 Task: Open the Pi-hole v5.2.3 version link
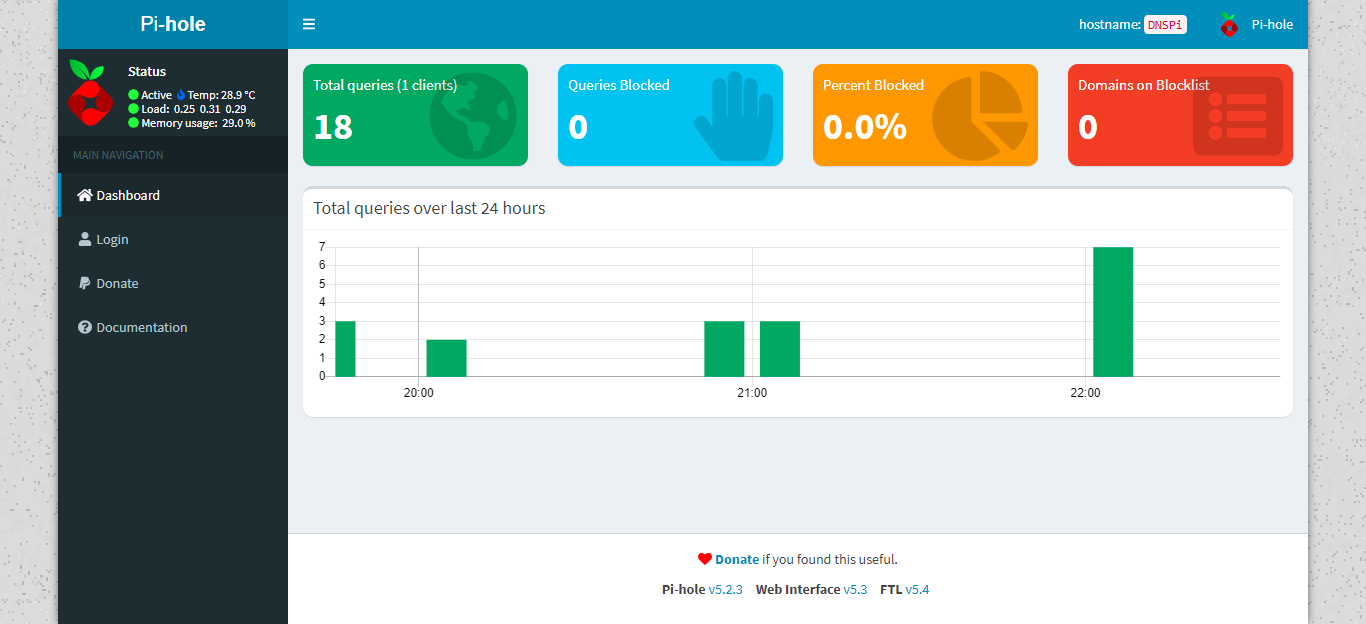725,589
